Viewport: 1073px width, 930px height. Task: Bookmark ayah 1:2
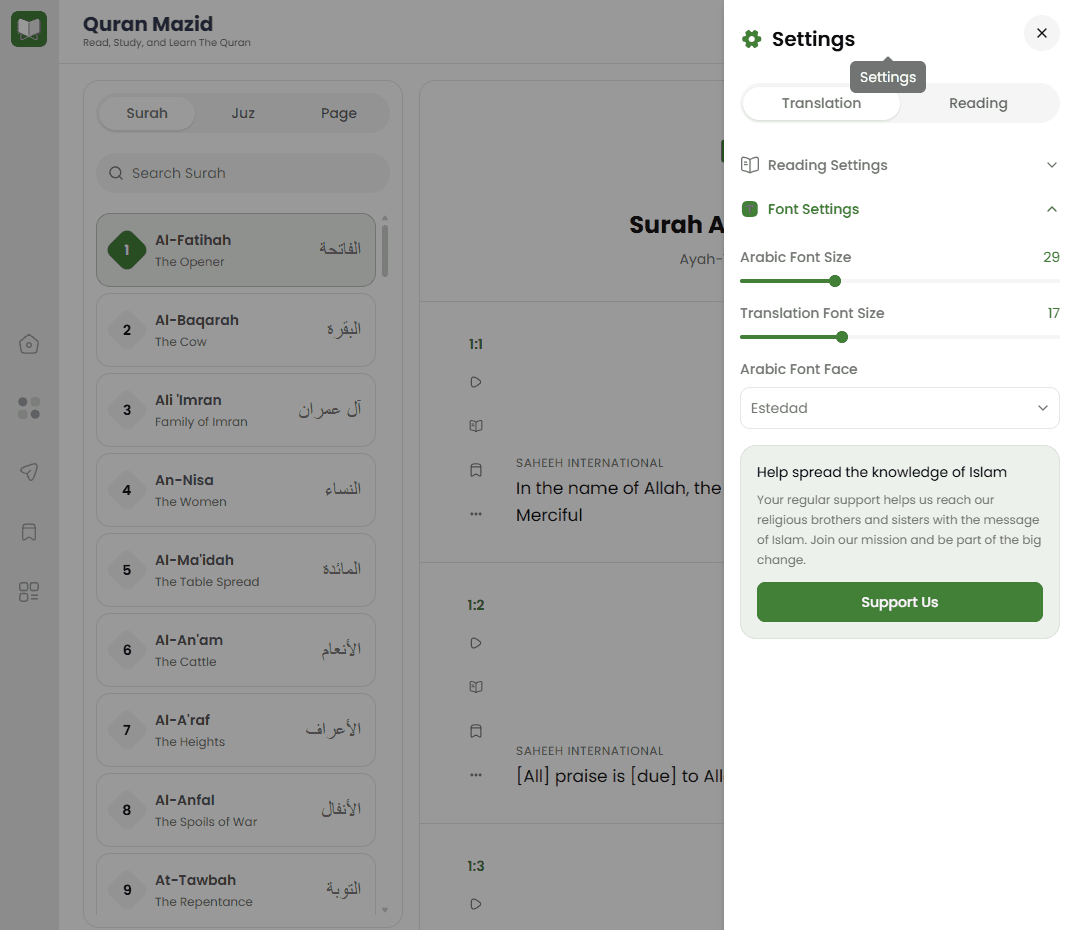[x=476, y=731]
